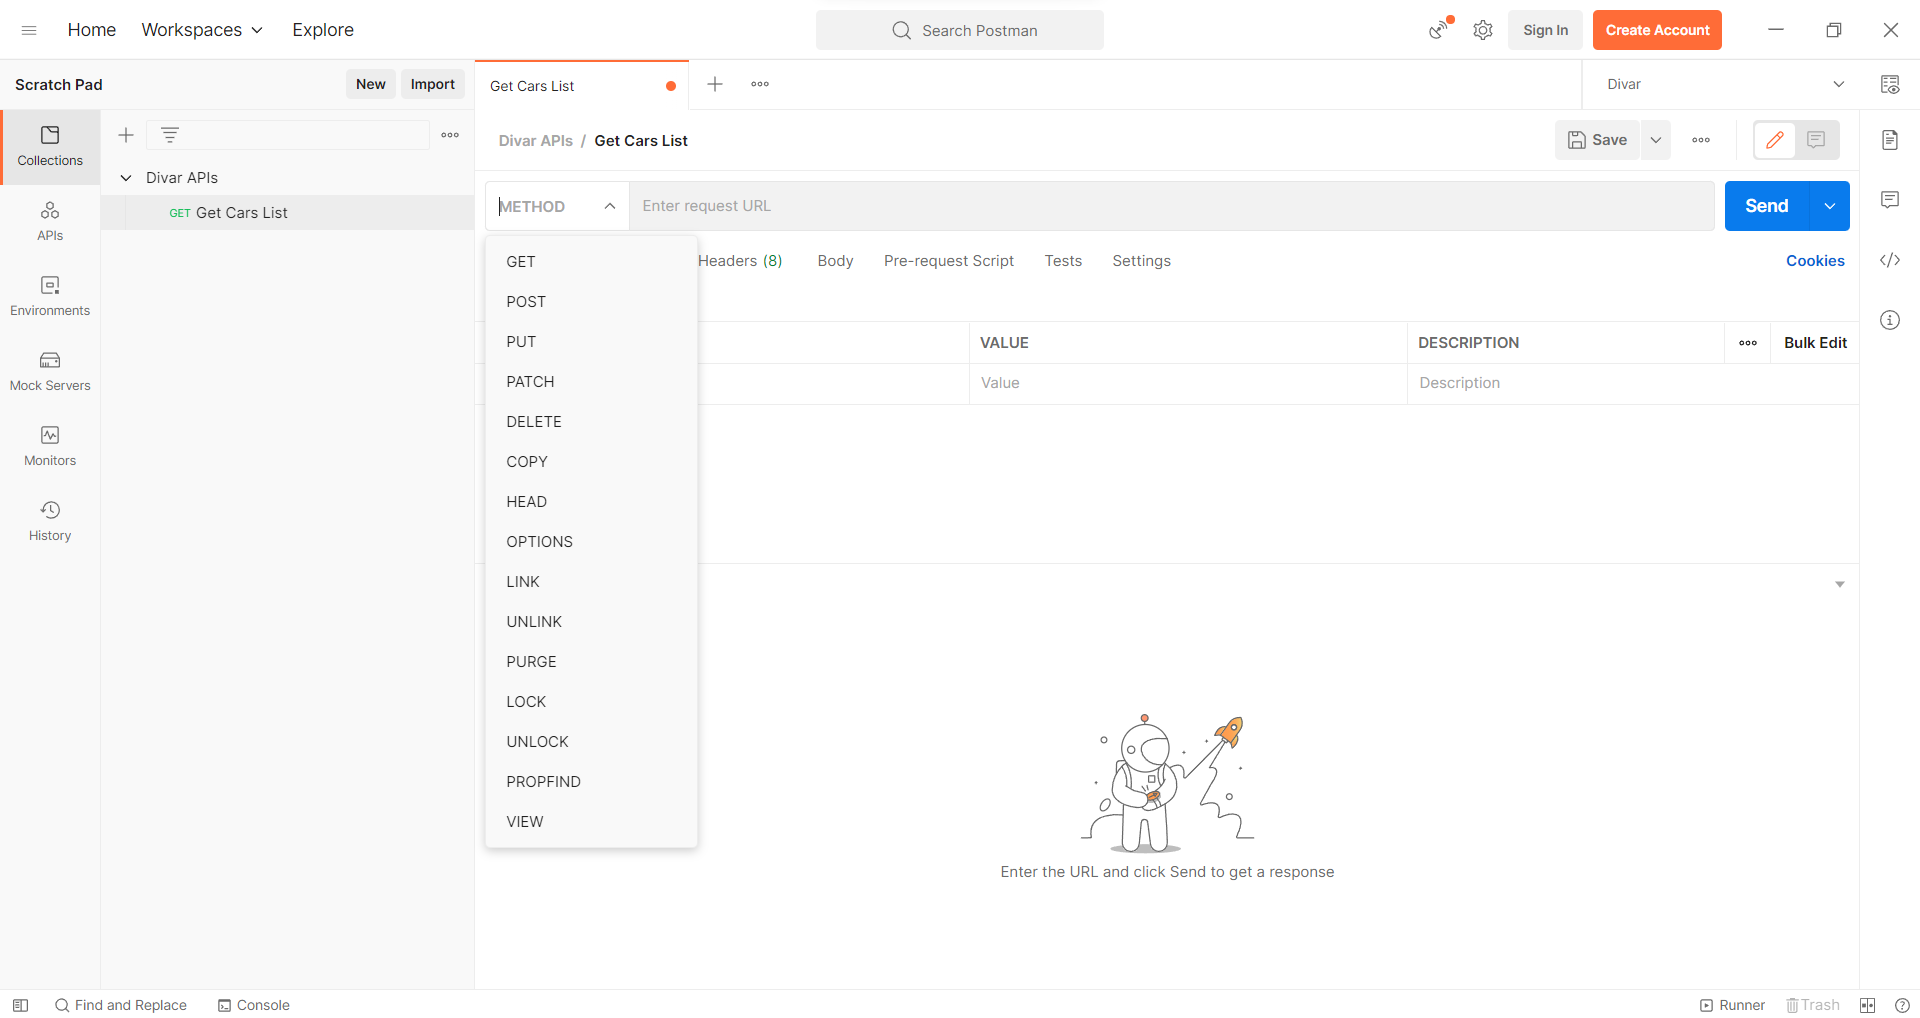Toggle two-pane view icon in status bar
1920x1018 pixels.
(x=1867, y=1005)
